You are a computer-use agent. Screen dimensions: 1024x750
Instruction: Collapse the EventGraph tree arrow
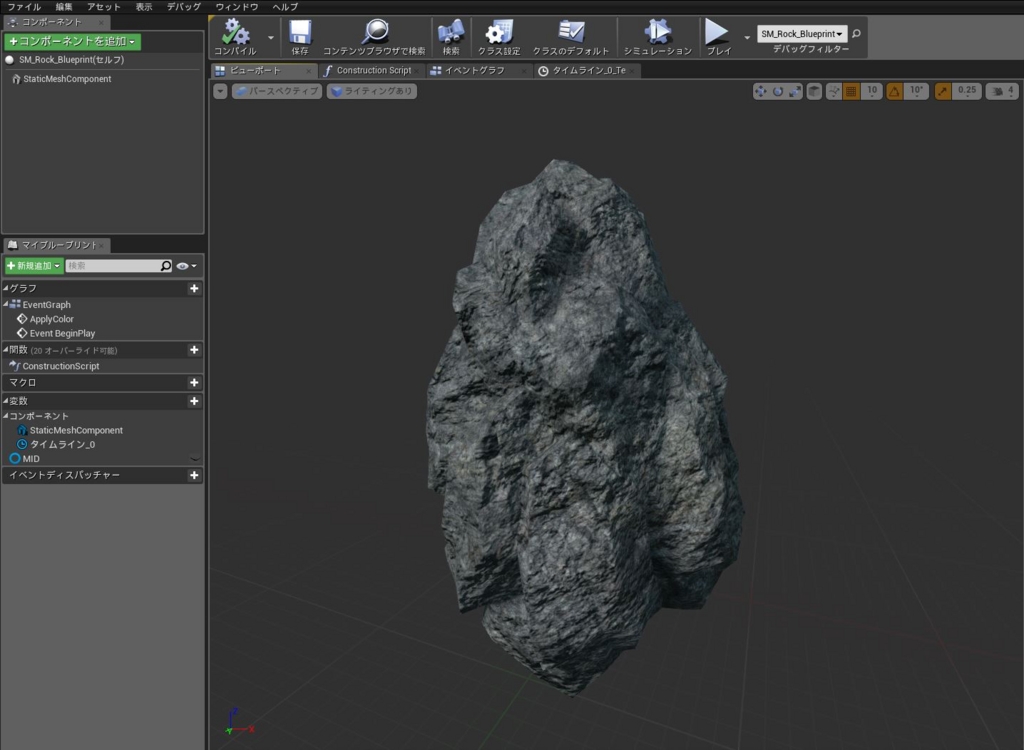[6, 304]
